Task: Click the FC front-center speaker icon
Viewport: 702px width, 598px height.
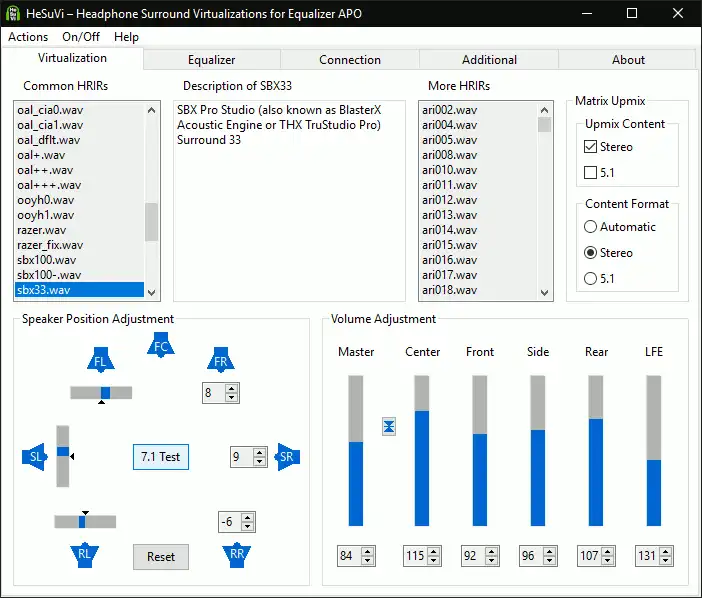Action: [161, 345]
